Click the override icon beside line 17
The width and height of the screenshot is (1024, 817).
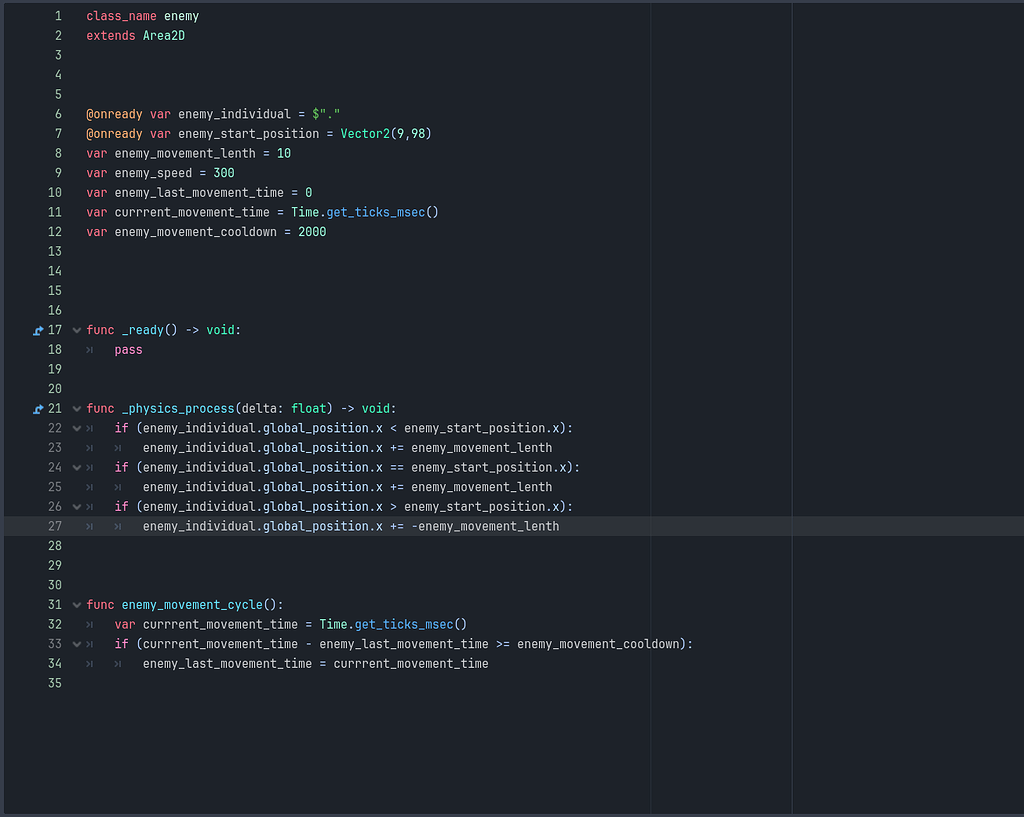click(x=38, y=330)
